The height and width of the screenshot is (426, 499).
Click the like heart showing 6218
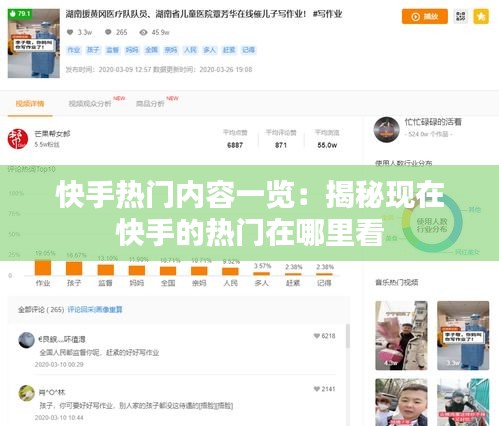click(317, 336)
